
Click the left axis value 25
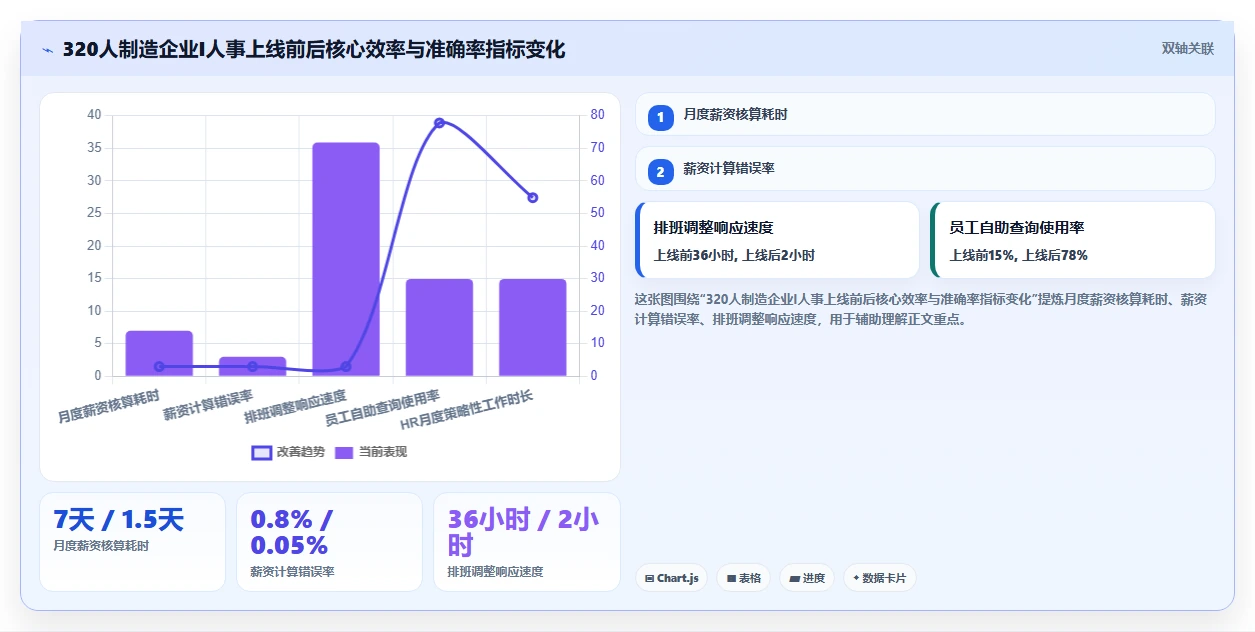(x=94, y=213)
